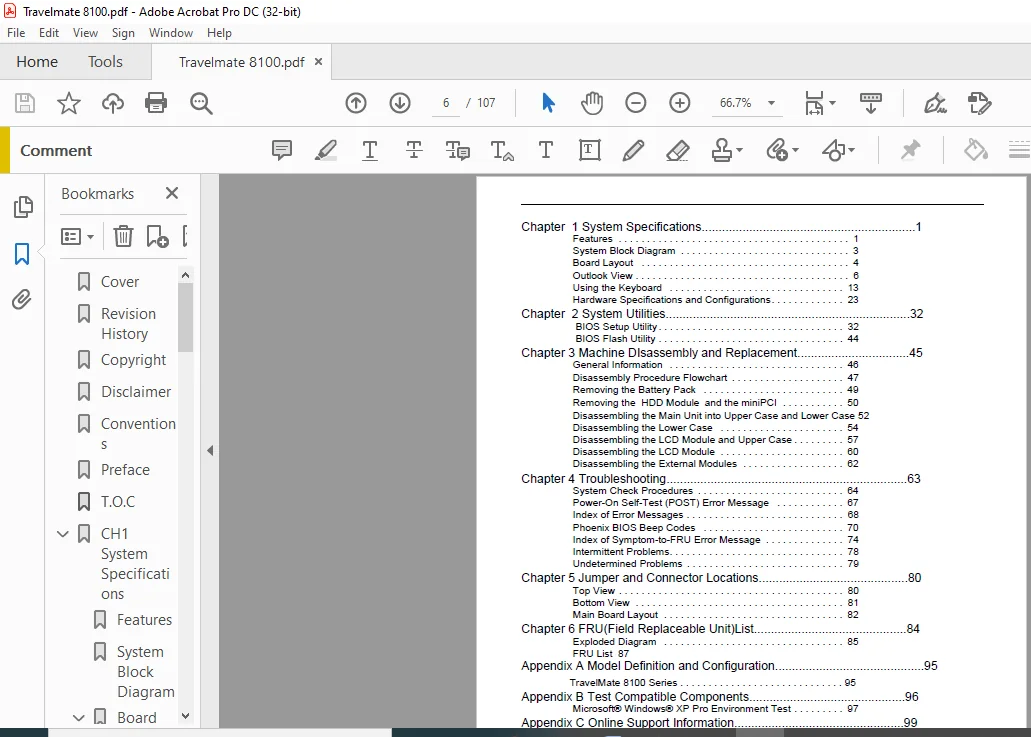This screenshot has width=1031, height=737.
Task: Jump to the Cover bookmark
Action: 120,281
